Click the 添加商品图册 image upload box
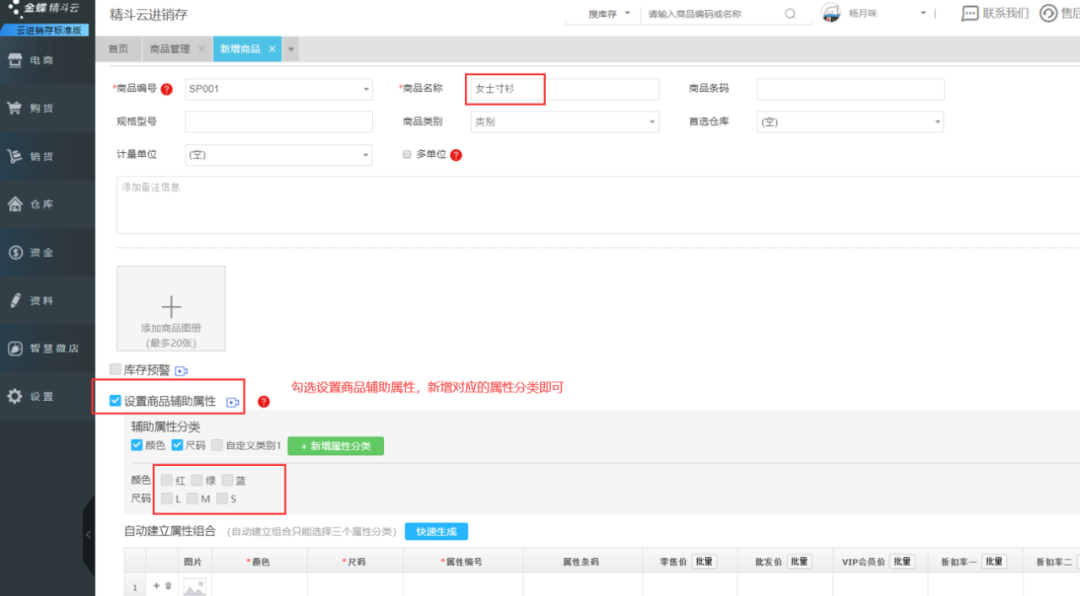This screenshot has height=596, width=1080. pos(171,309)
